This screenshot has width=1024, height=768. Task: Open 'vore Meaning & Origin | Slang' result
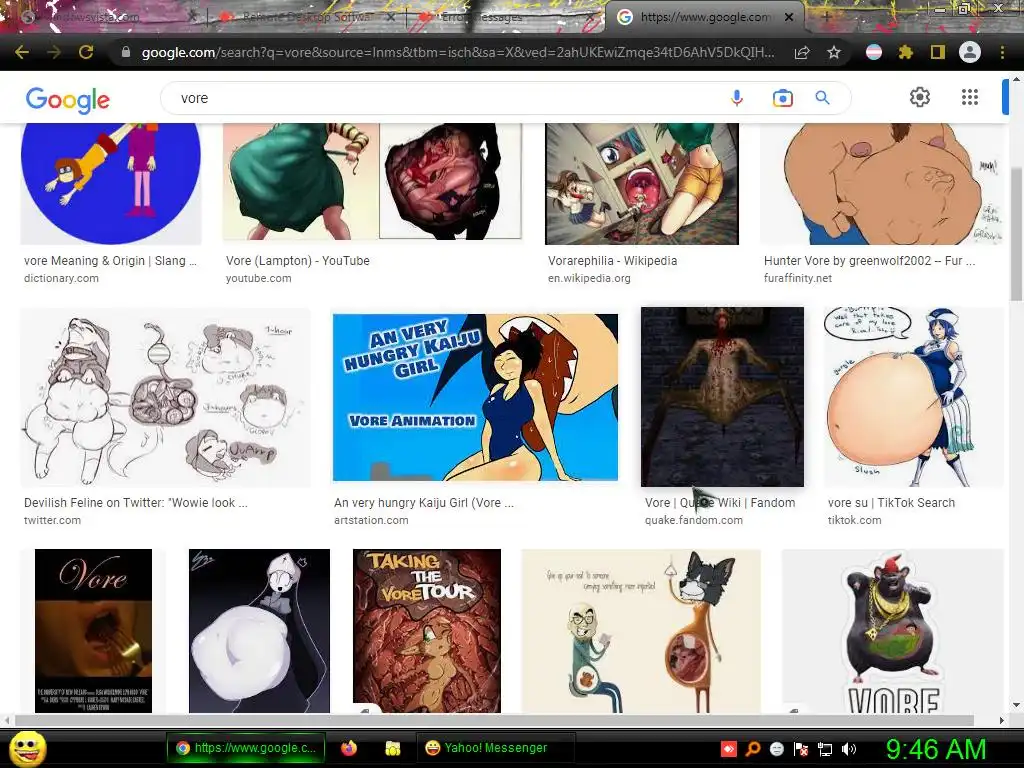[x=110, y=261]
